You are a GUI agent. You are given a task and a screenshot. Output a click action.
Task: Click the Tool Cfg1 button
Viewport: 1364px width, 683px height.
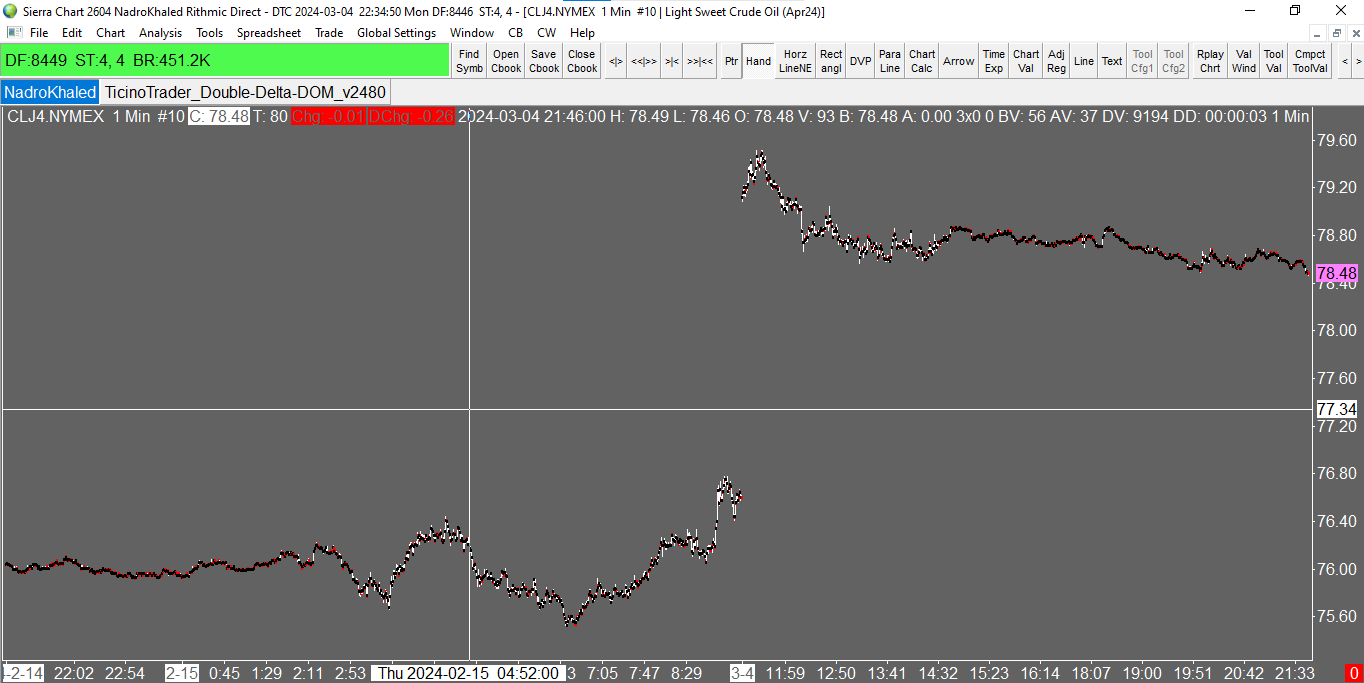coord(1143,61)
